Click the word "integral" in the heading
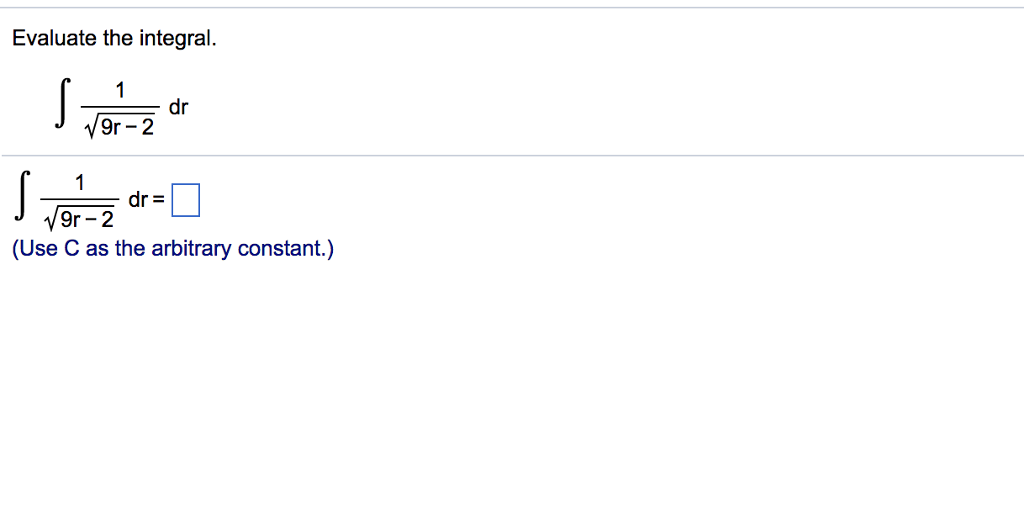This screenshot has width=1024, height=513. click(181, 39)
